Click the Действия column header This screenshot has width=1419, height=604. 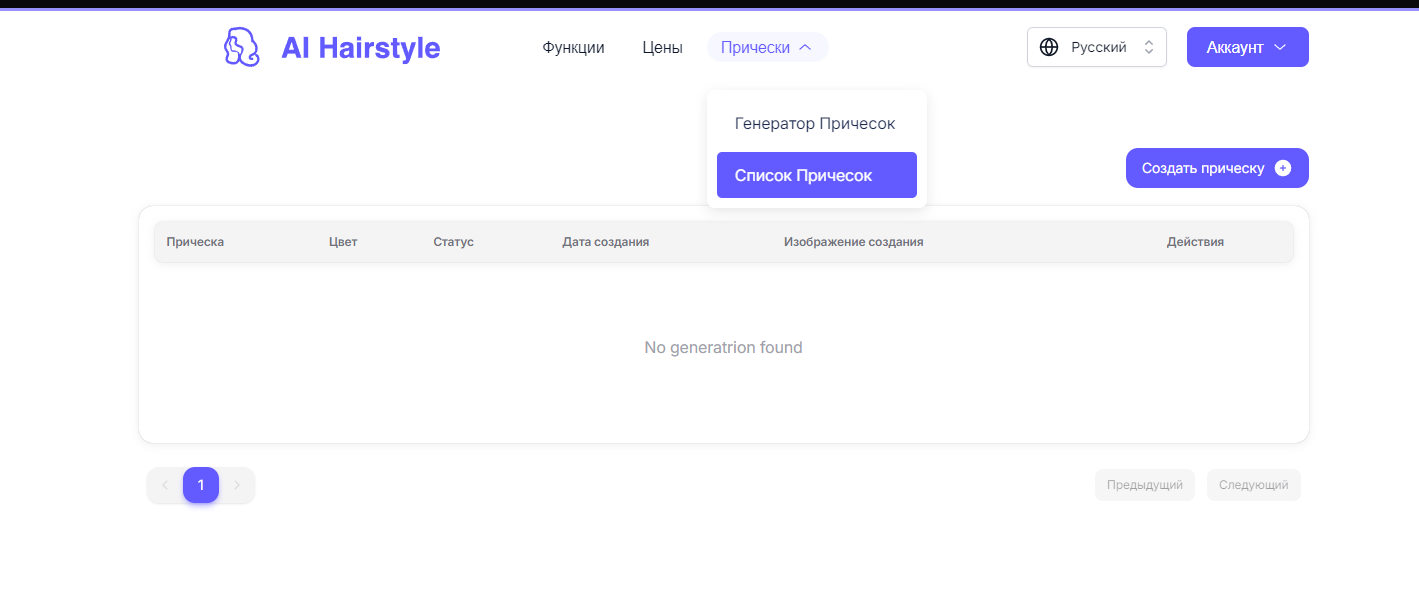click(1195, 242)
